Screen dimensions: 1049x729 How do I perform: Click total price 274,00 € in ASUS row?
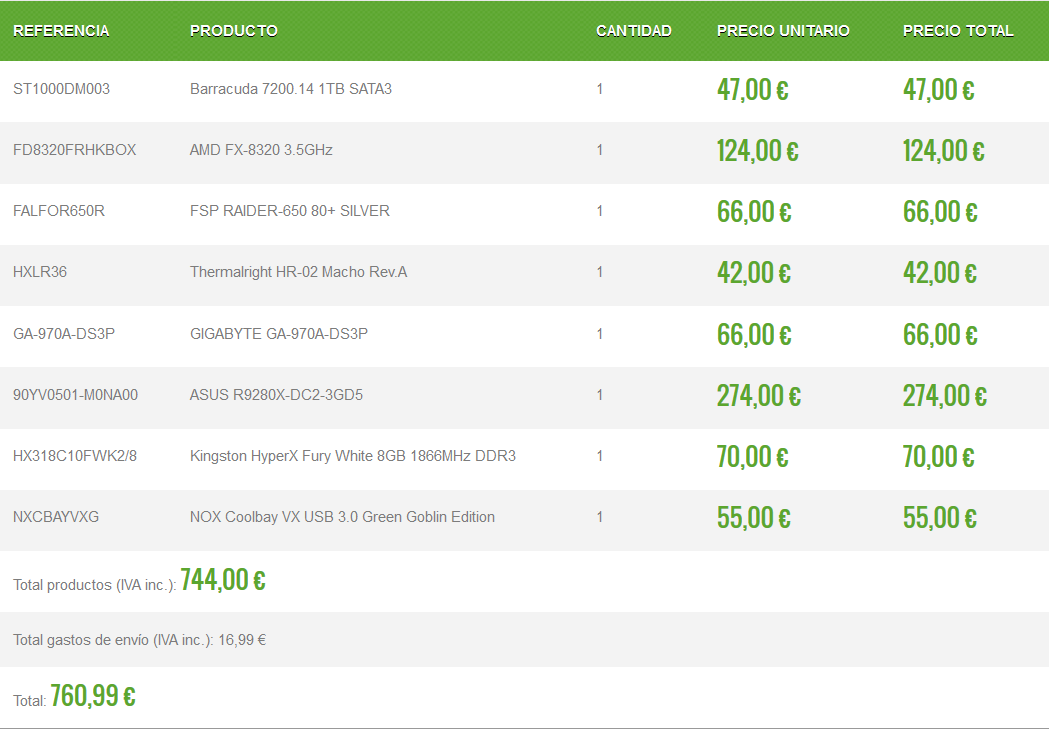tap(945, 395)
